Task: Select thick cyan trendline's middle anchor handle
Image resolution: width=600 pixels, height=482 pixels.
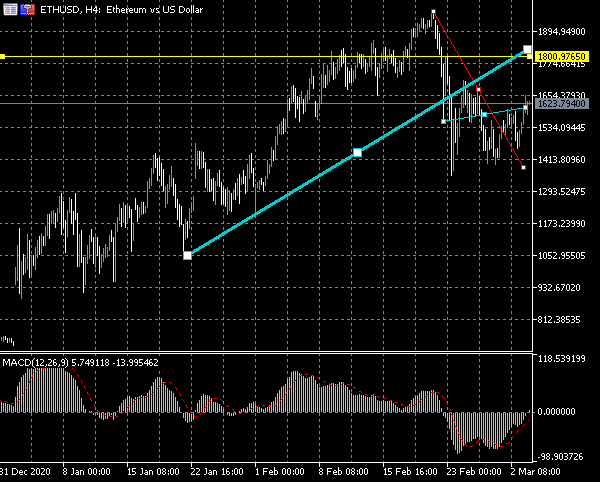Action: (x=357, y=153)
